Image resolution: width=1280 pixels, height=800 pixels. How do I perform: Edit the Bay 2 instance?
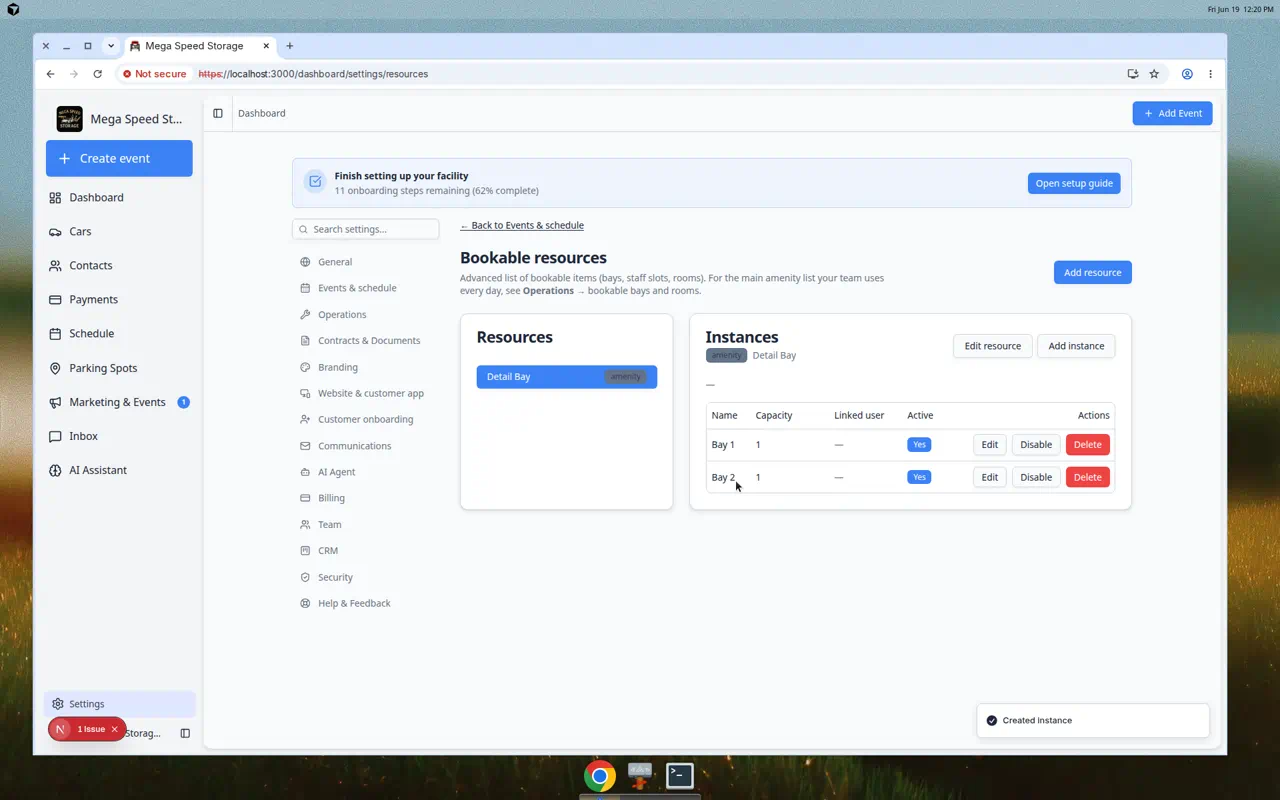[x=989, y=477]
